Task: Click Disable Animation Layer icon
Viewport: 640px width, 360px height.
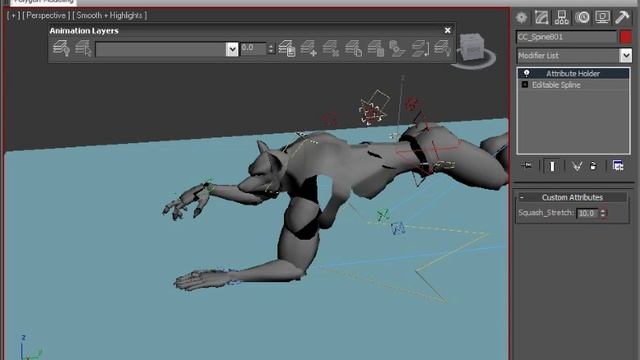Action: pyautogui.click(x=442, y=49)
